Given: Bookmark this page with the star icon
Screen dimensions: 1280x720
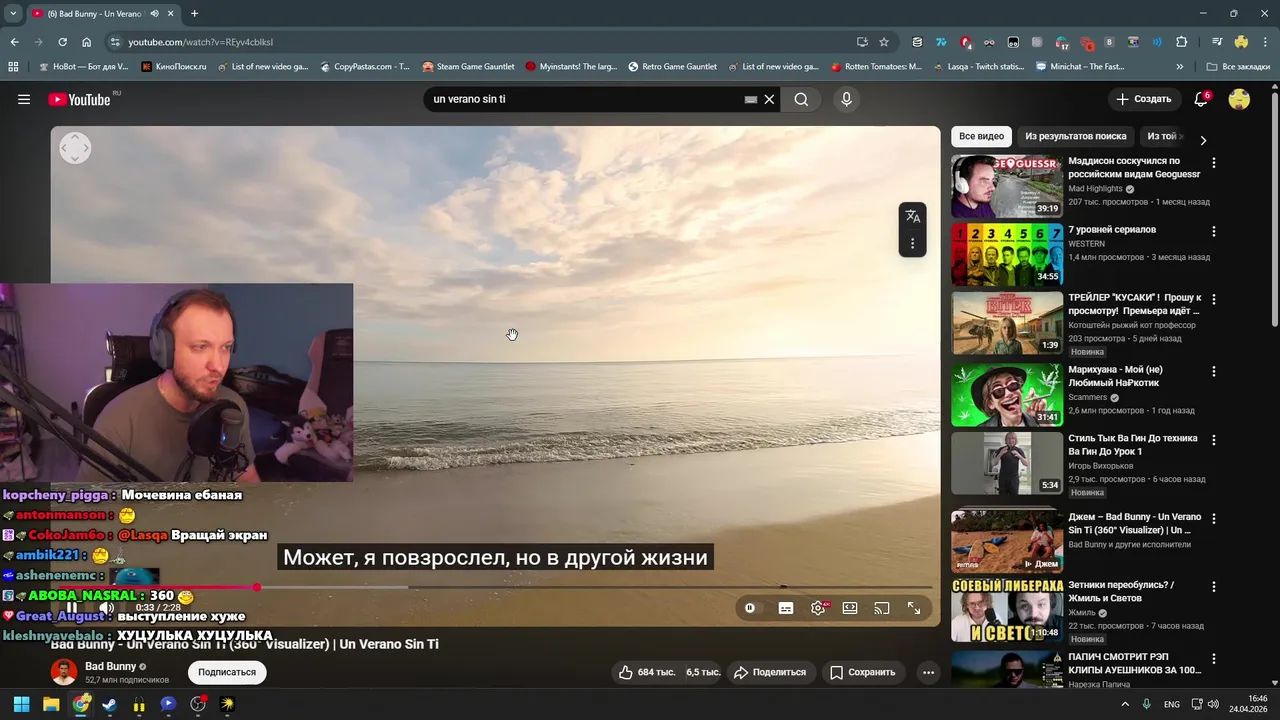Looking at the screenshot, I should click(x=884, y=42).
